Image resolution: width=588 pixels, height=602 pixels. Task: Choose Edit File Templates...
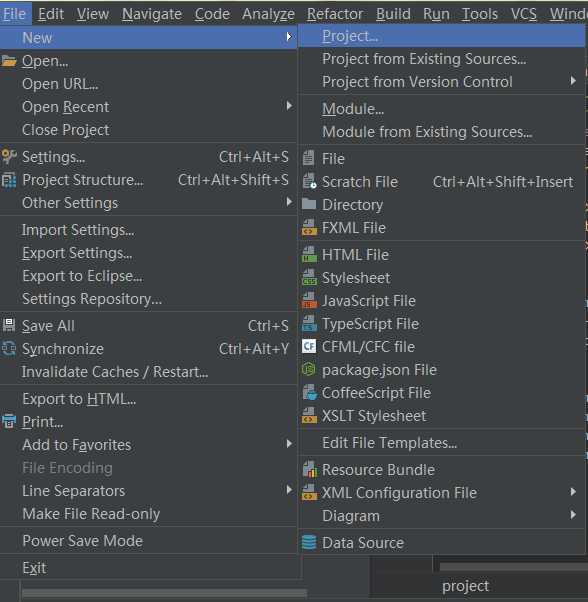pyautogui.click(x=442, y=443)
